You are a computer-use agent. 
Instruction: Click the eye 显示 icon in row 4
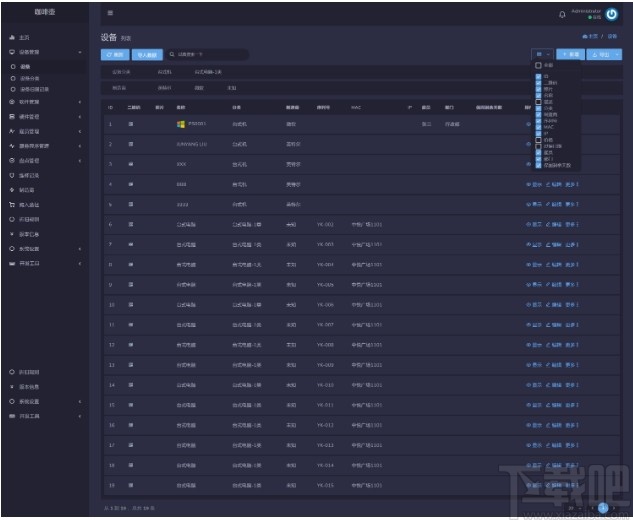point(528,184)
